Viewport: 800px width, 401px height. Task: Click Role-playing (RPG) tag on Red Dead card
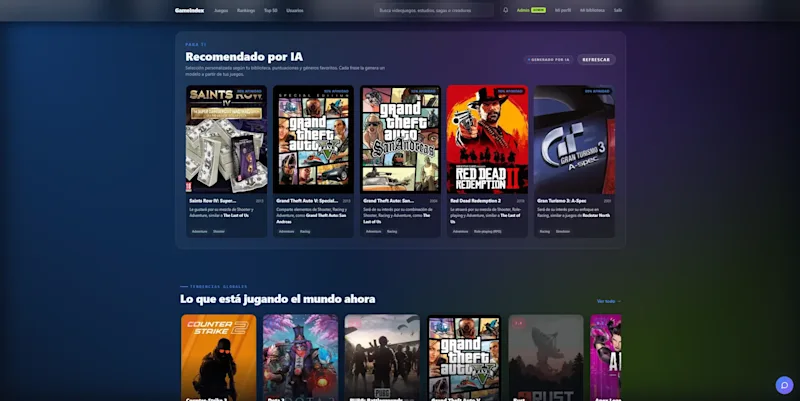pyautogui.click(x=487, y=232)
